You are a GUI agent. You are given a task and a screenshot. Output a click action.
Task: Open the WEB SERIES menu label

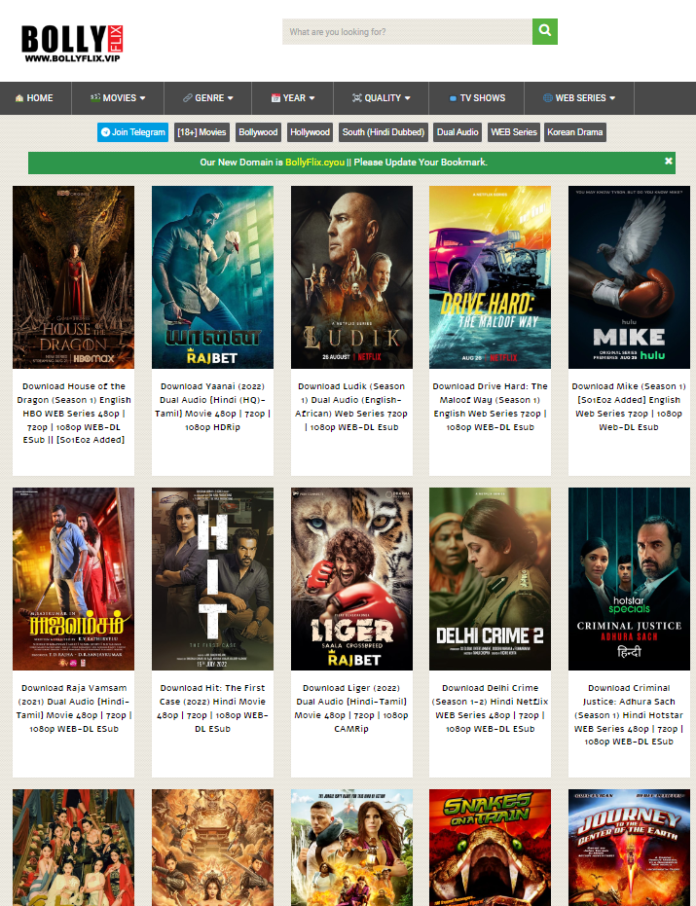[x=580, y=98]
